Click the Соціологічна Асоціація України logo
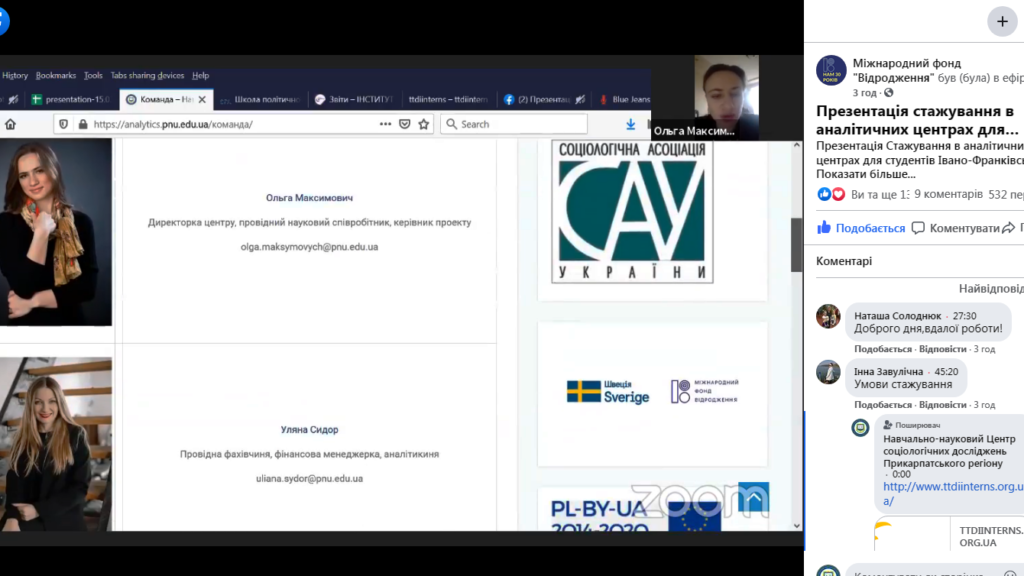1024x576 pixels. tap(632, 212)
